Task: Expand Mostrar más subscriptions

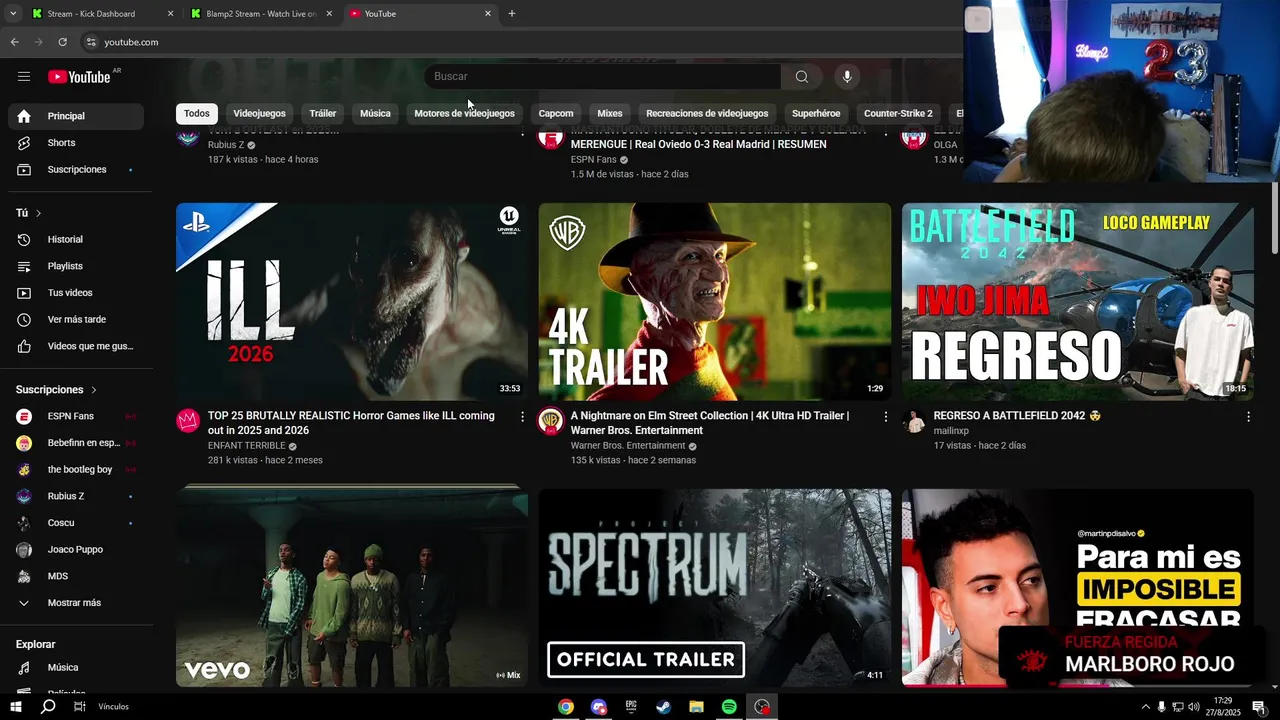Action: tap(76, 603)
